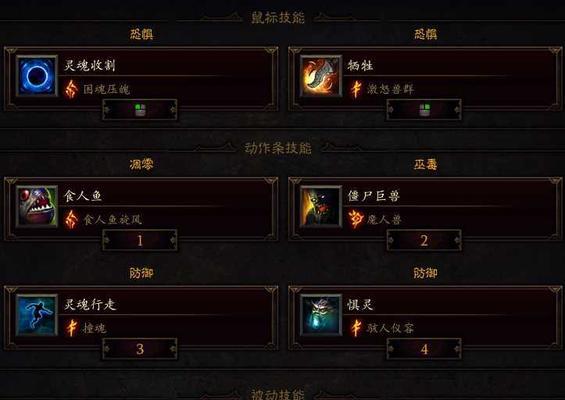Screen dimensions: 565x400
Task: Click the 撞魂 rune name text
Action: tap(94, 328)
